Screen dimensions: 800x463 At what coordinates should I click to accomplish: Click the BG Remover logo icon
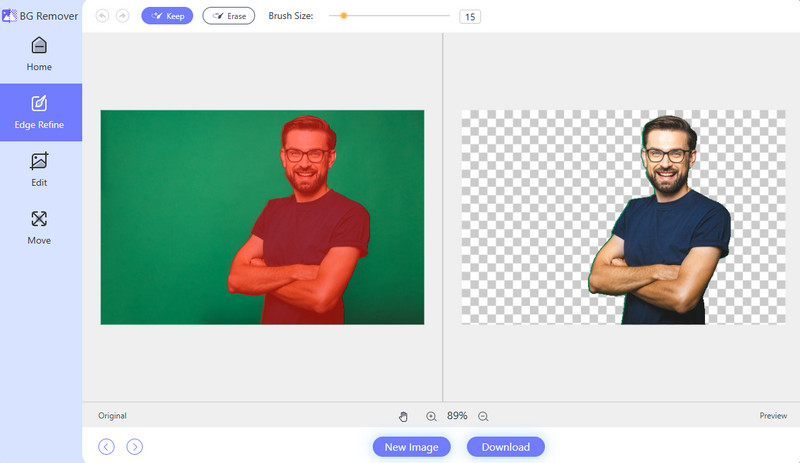coord(9,16)
